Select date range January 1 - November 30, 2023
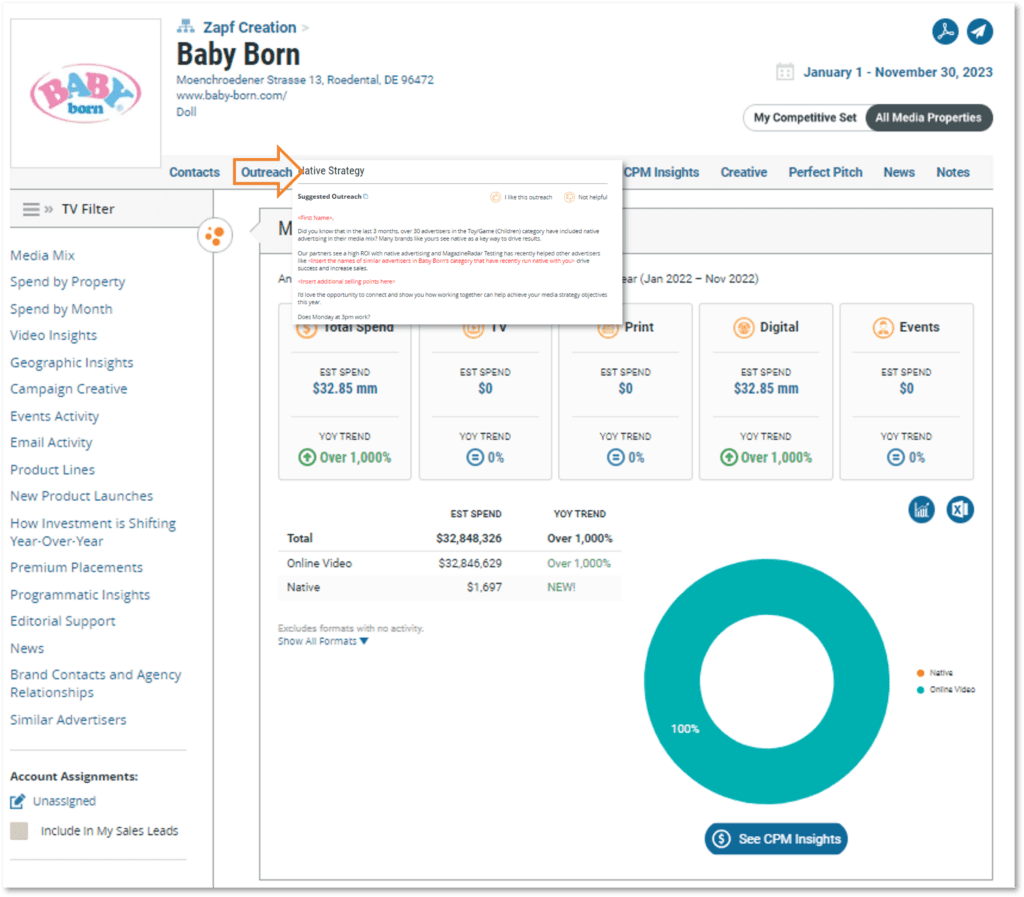The width and height of the screenshot is (1024, 897). pos(897,72)
